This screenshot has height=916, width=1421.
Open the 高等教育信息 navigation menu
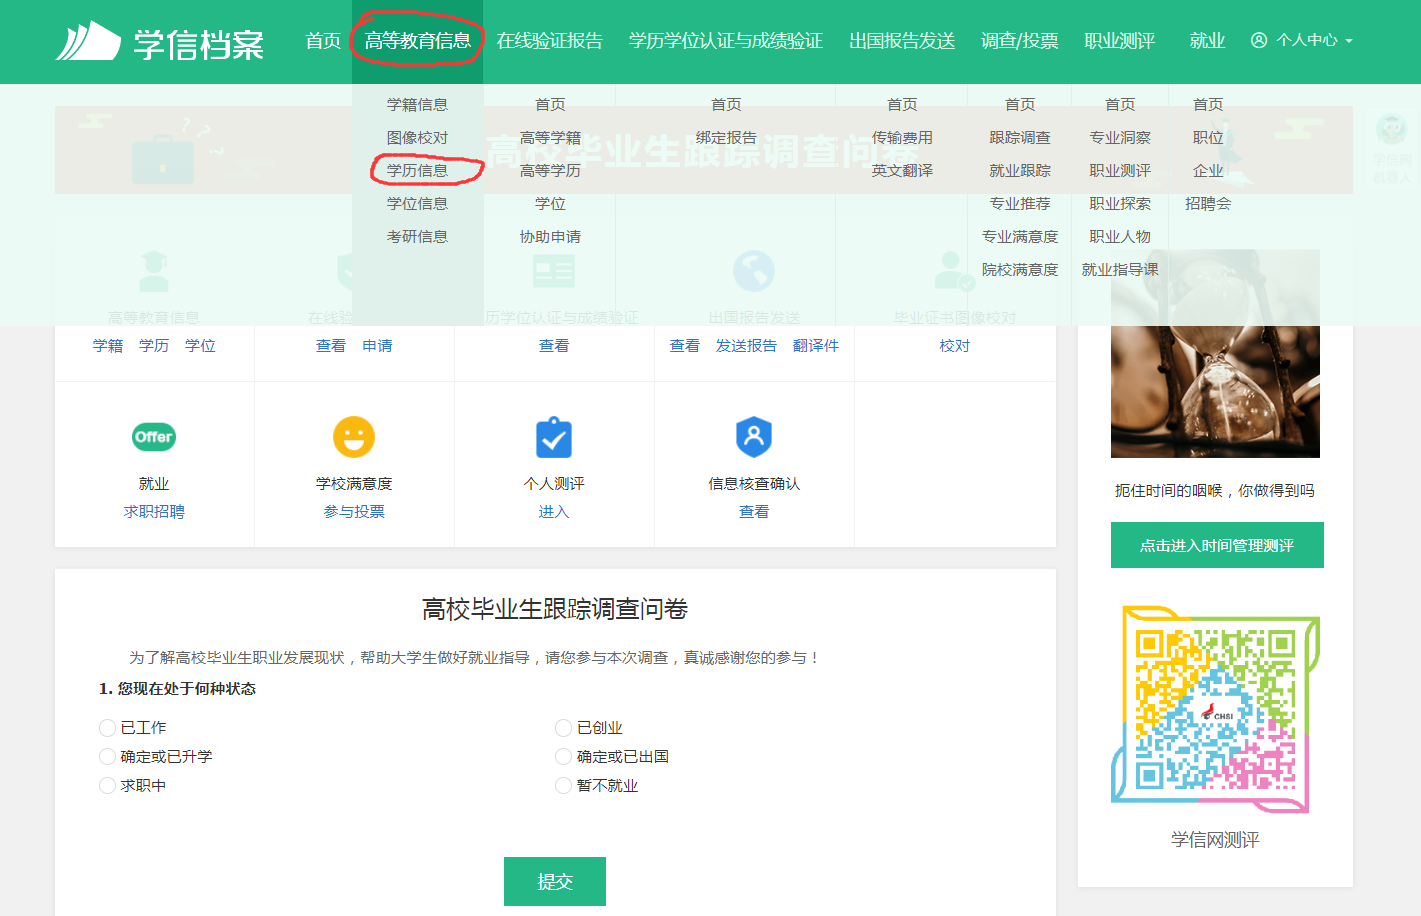pos(418,41)
